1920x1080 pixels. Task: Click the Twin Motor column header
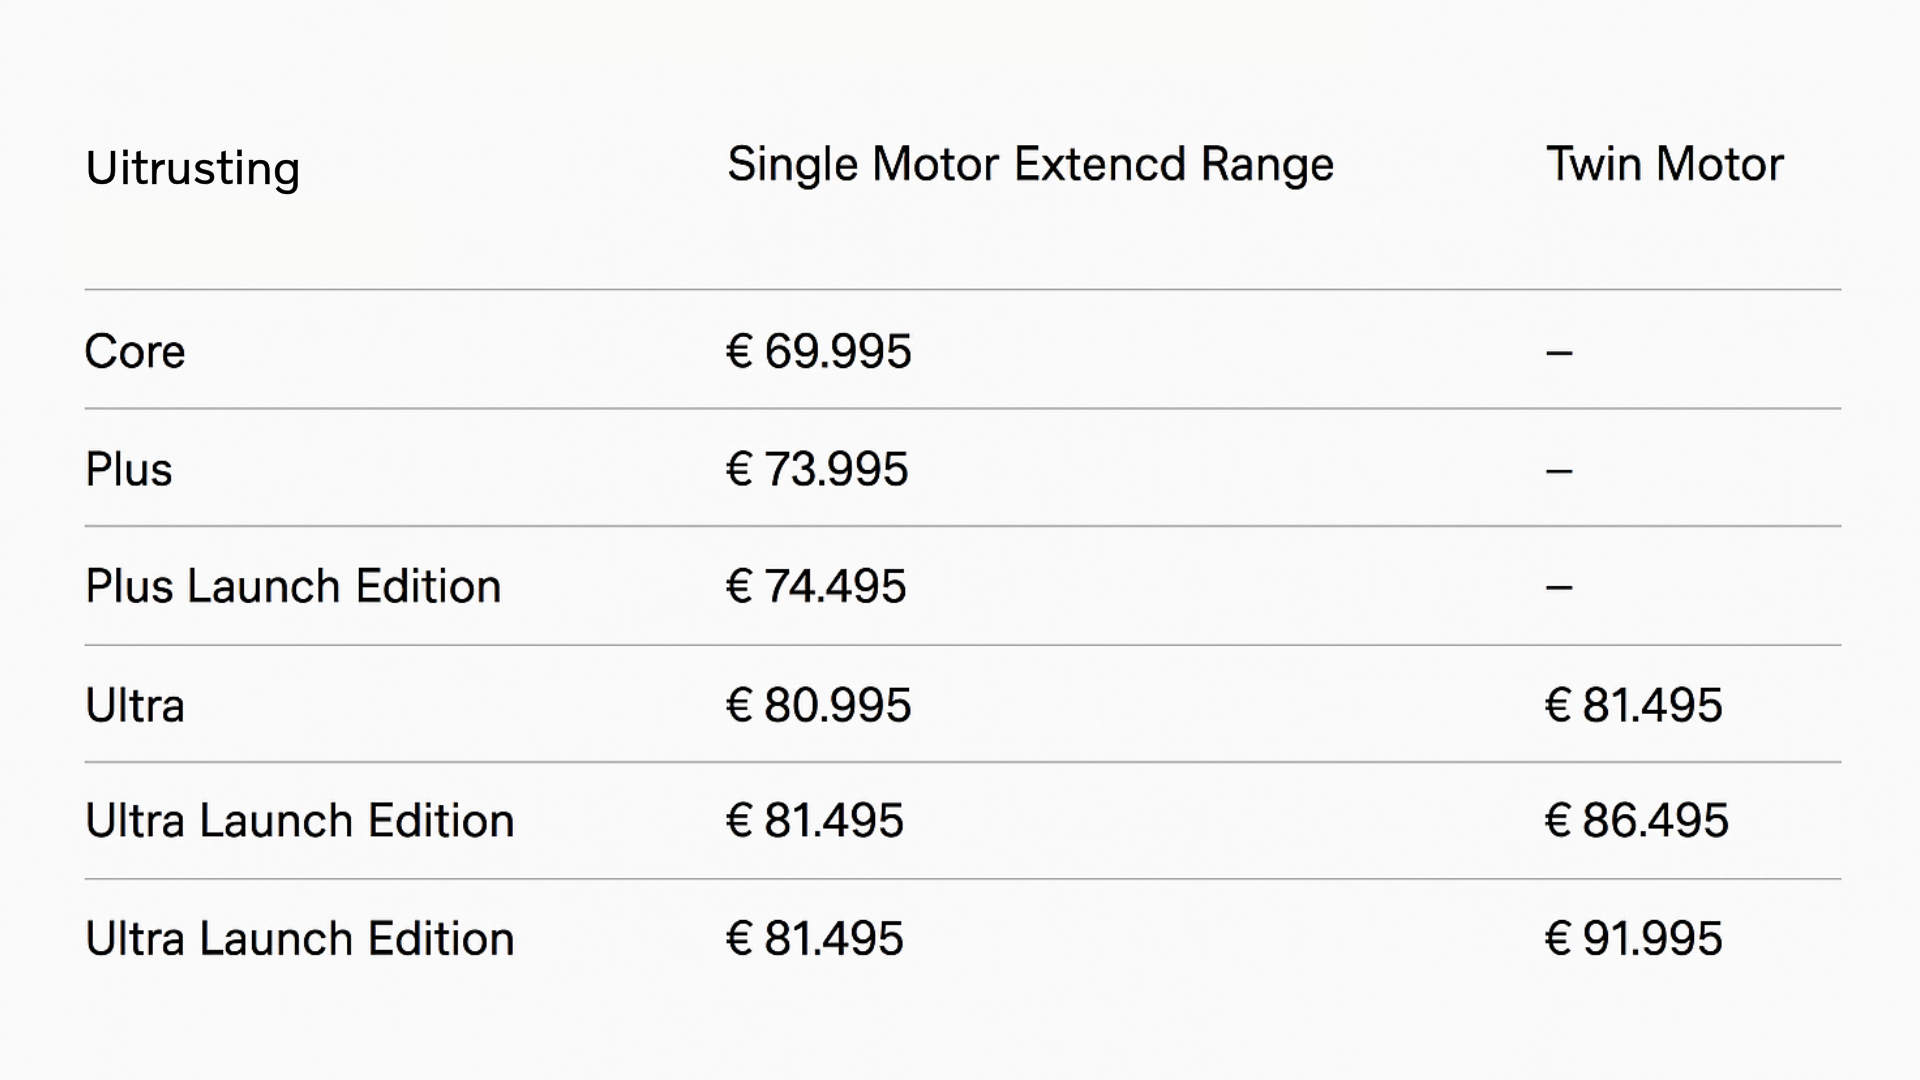coord(1665,164)
